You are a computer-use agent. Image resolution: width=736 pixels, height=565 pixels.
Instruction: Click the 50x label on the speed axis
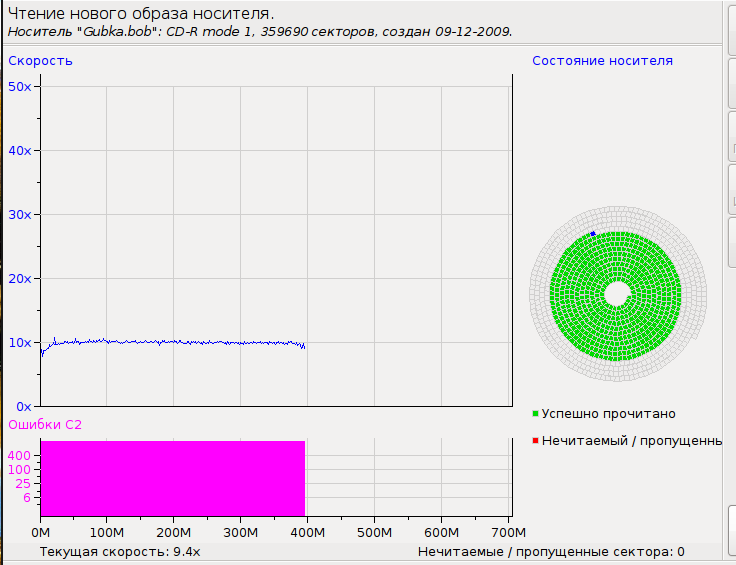(20, 87)
